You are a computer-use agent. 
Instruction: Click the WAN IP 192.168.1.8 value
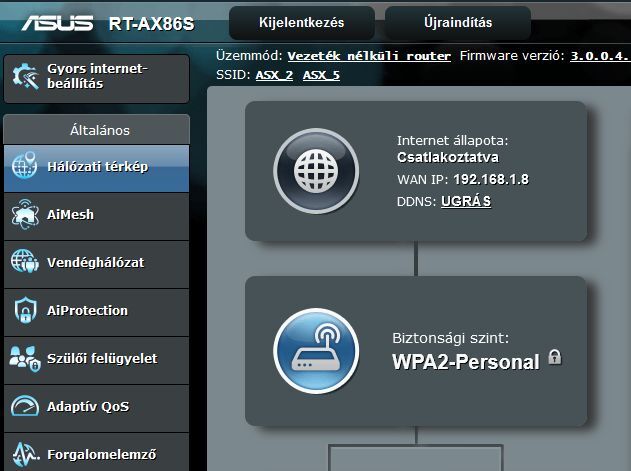(x=491, y=180)
